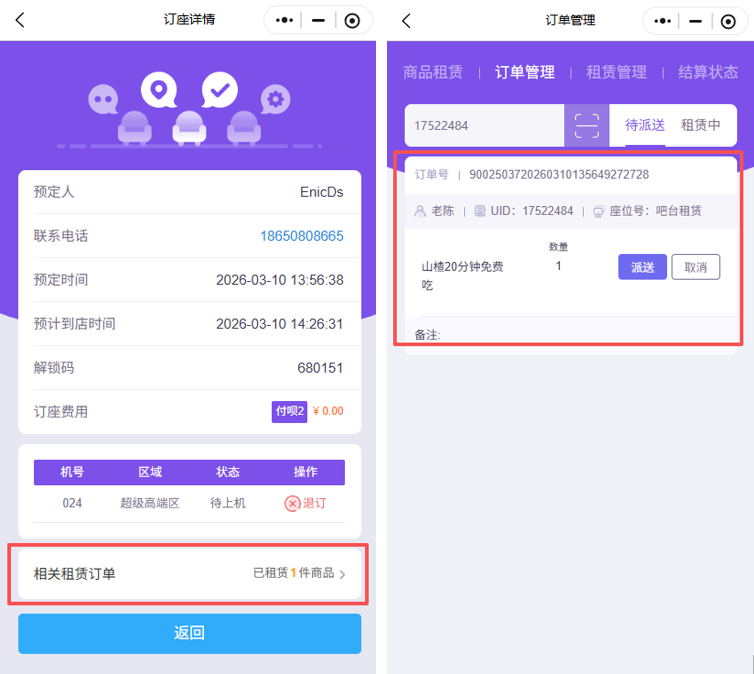Screen dimensions: 754x674
Task: Click the unlock code 680151
Action: 320,368
